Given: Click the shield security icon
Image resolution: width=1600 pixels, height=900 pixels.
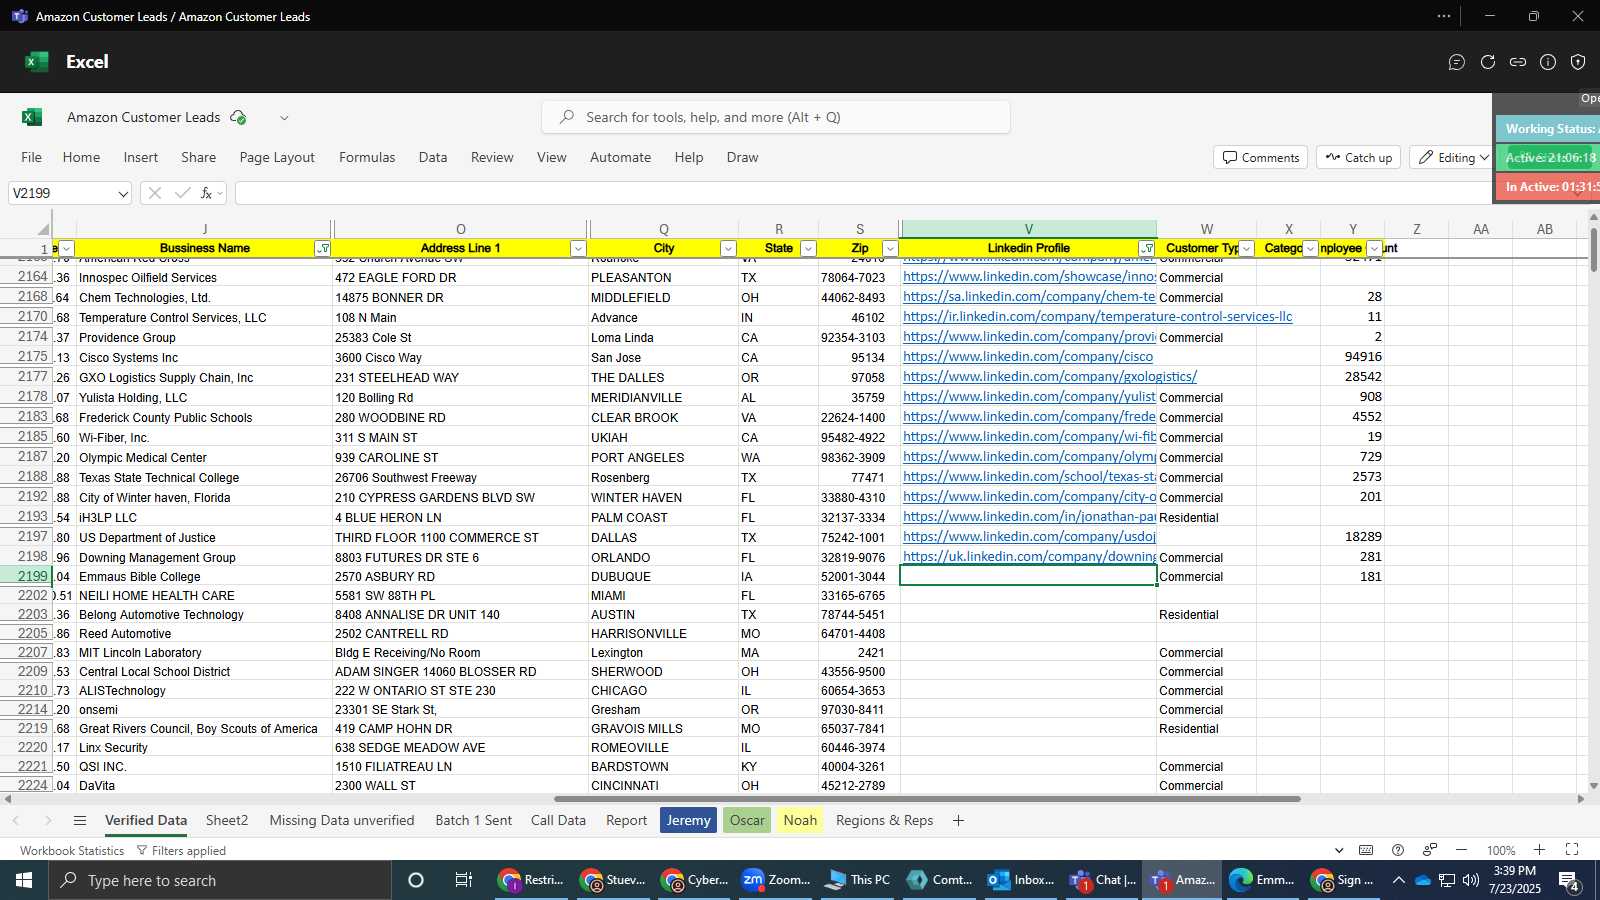Looking at the screenshot, I should pos(1578,62).
